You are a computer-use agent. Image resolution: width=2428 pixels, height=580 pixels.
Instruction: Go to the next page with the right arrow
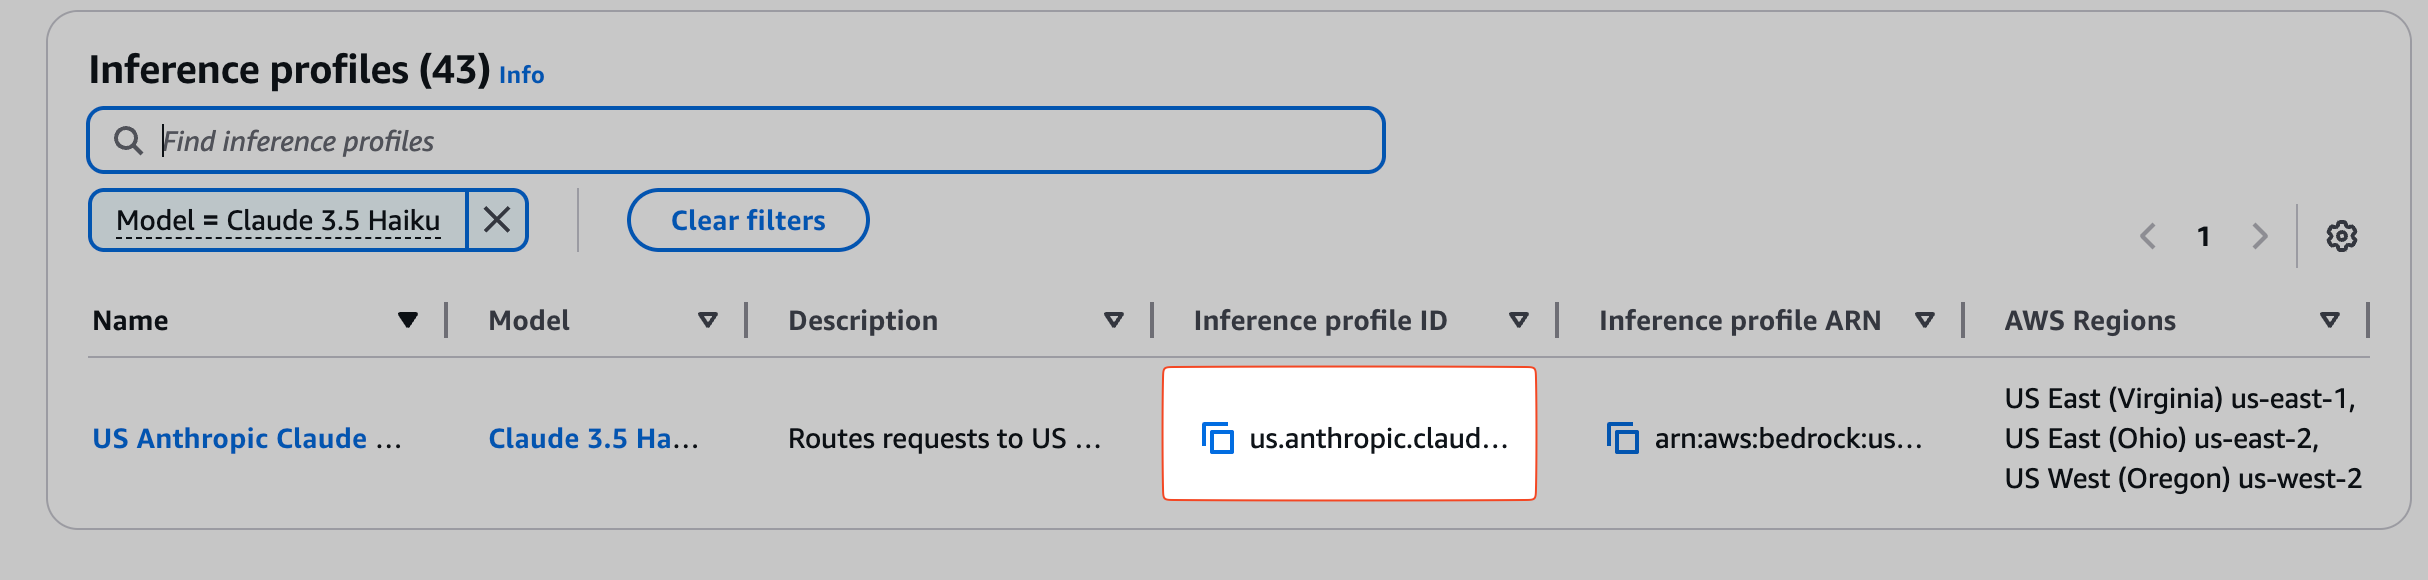[x=2258, y=236]
